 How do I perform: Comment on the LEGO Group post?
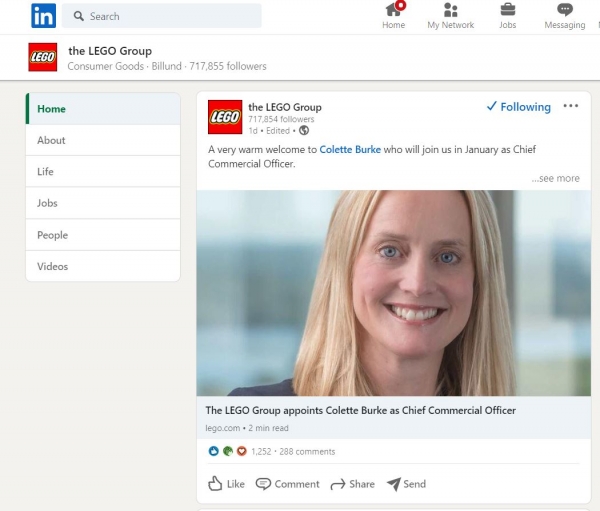click(287, 484)
